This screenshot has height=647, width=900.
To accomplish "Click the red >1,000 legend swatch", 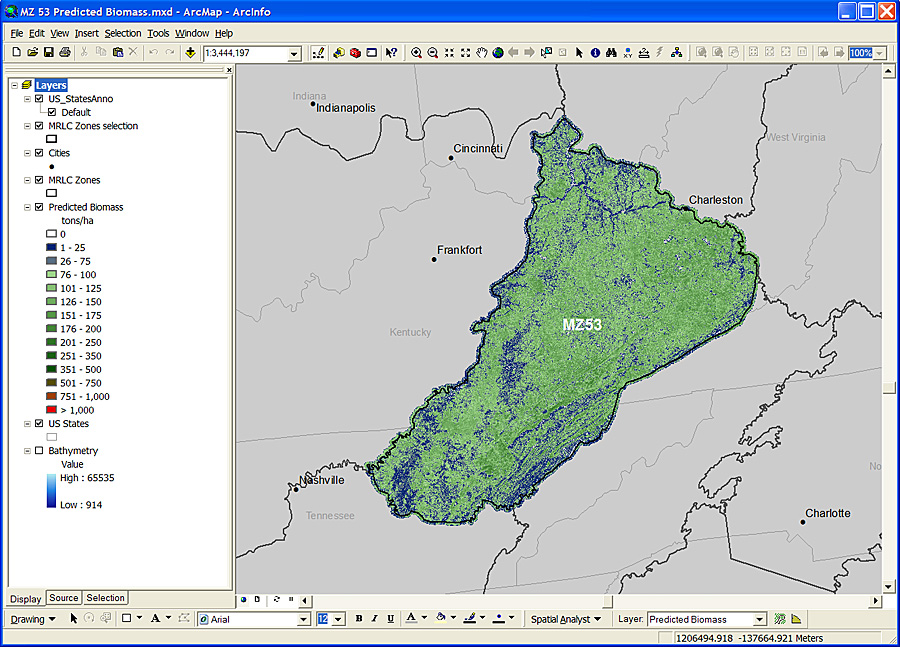I will click(51, 410).
